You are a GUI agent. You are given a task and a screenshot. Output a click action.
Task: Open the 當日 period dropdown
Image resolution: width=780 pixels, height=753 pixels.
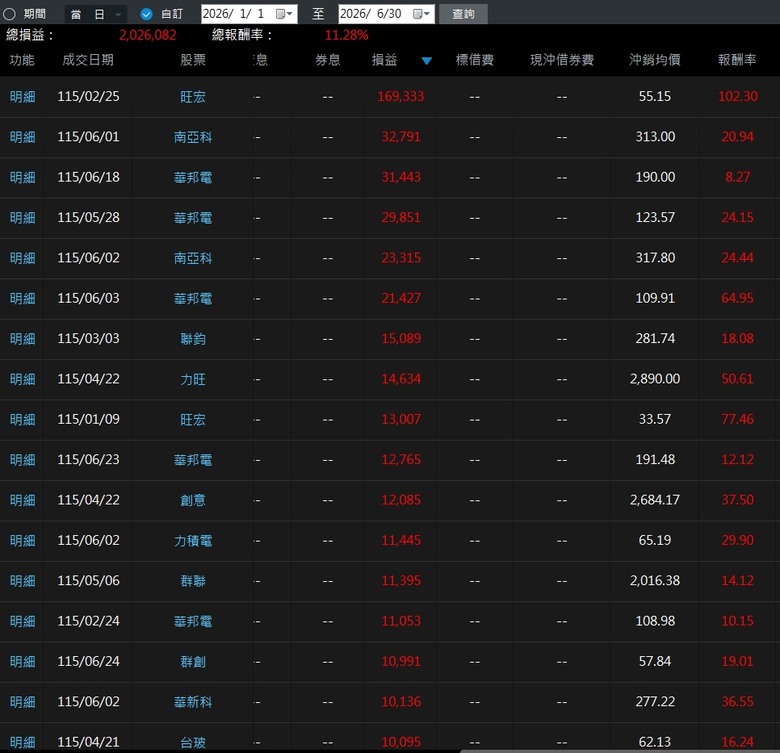coord(96,14)
